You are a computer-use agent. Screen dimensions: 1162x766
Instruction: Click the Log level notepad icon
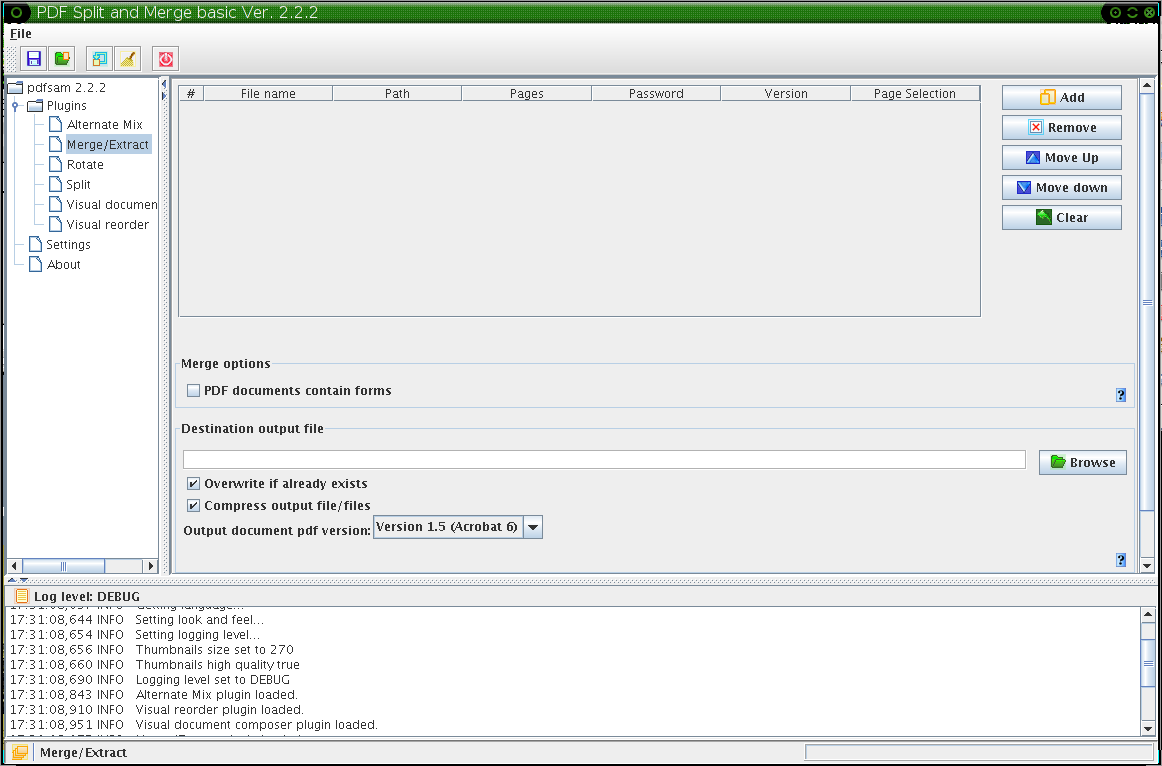pyautogui.click(x=21, y=596)
